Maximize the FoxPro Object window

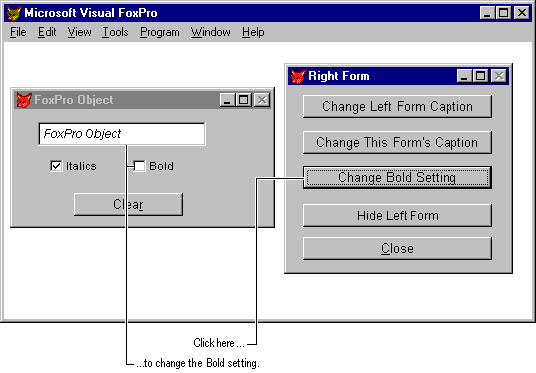click(x=243, y=100)
